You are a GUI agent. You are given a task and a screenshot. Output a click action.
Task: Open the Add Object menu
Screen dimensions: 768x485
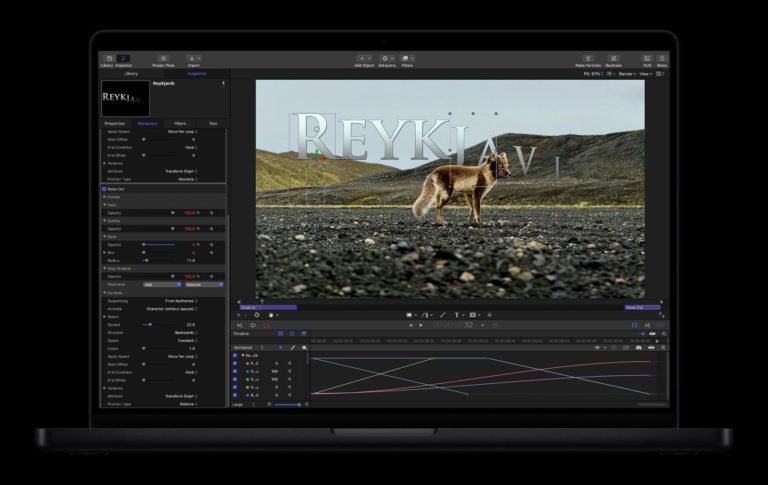point(364,60)
